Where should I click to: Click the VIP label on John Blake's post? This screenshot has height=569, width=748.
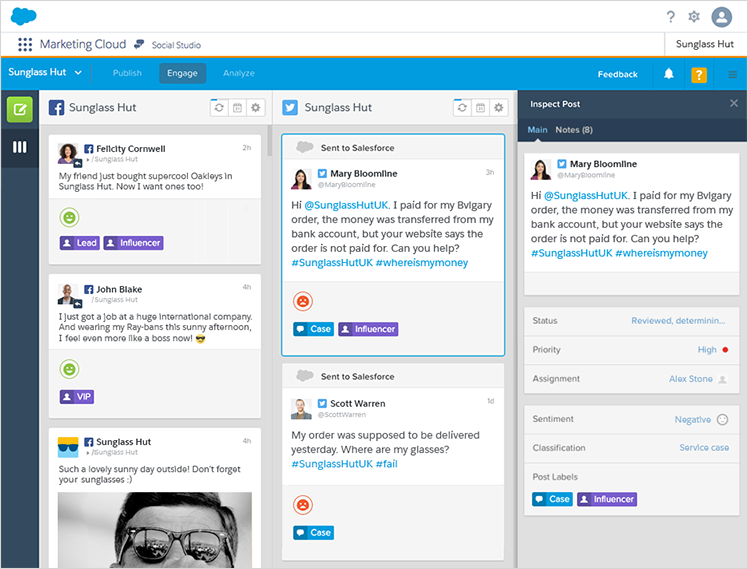click(x=77, y=396)
